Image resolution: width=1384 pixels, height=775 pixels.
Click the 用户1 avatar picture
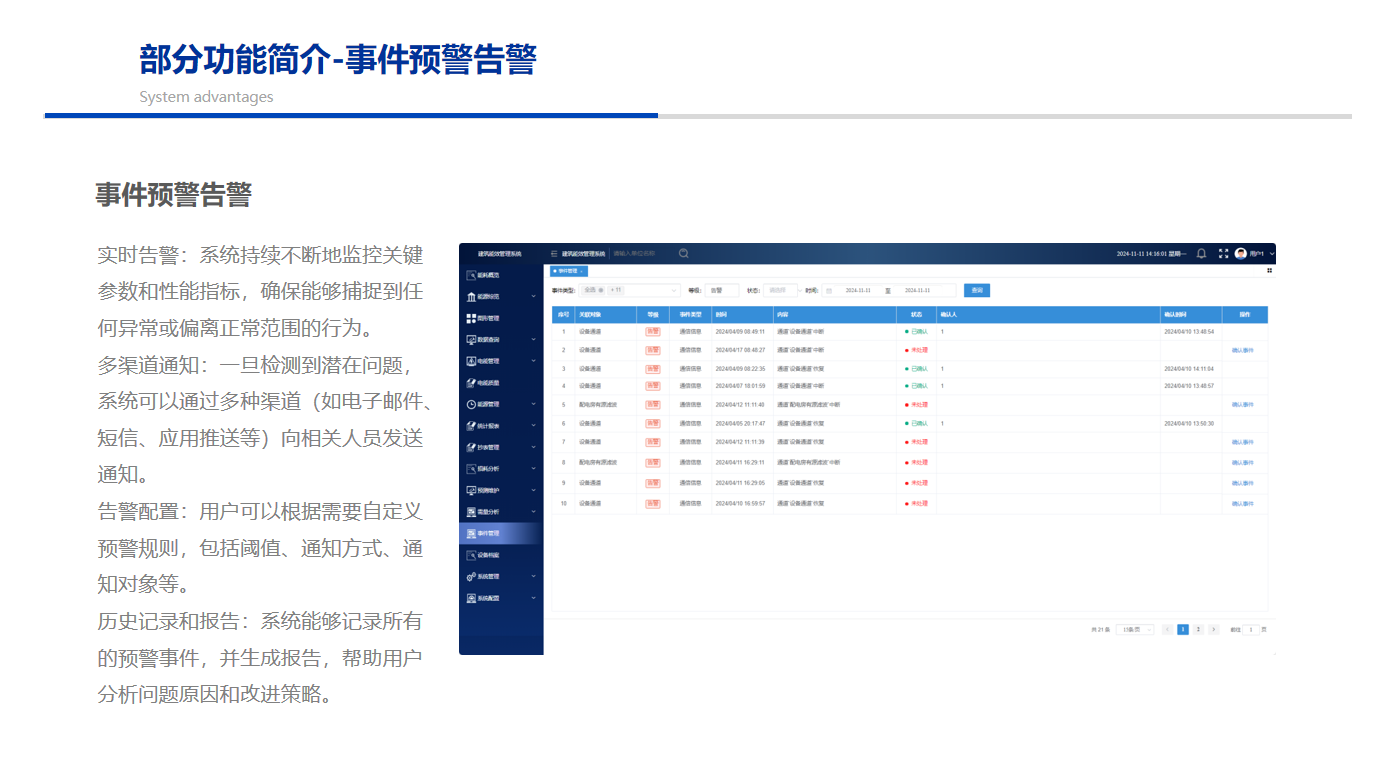(x=1240, y=254)
